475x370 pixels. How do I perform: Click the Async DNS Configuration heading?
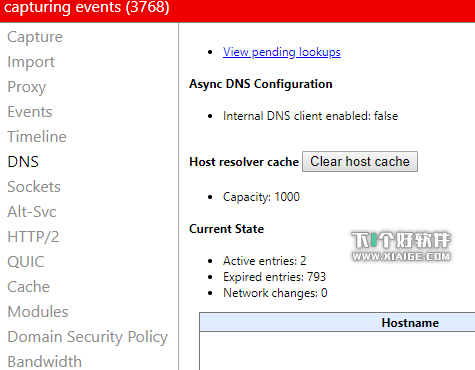point(261,84)
